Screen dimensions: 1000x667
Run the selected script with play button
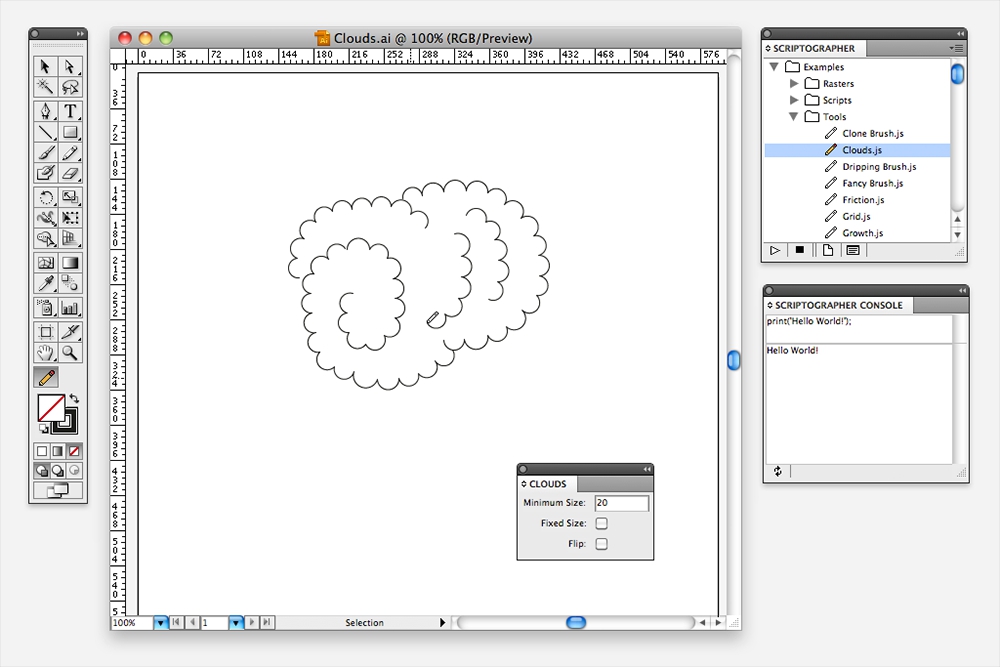pos(775,251)
